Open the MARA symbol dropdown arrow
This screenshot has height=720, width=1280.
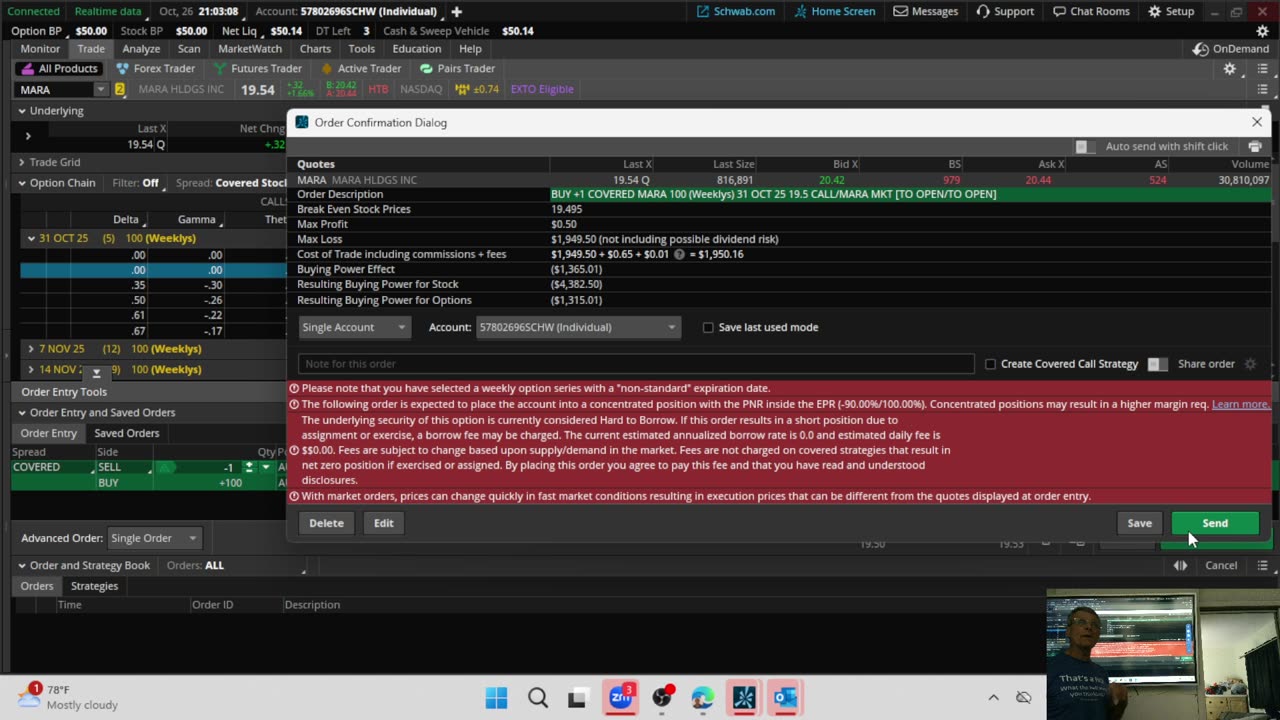[100, 89]
